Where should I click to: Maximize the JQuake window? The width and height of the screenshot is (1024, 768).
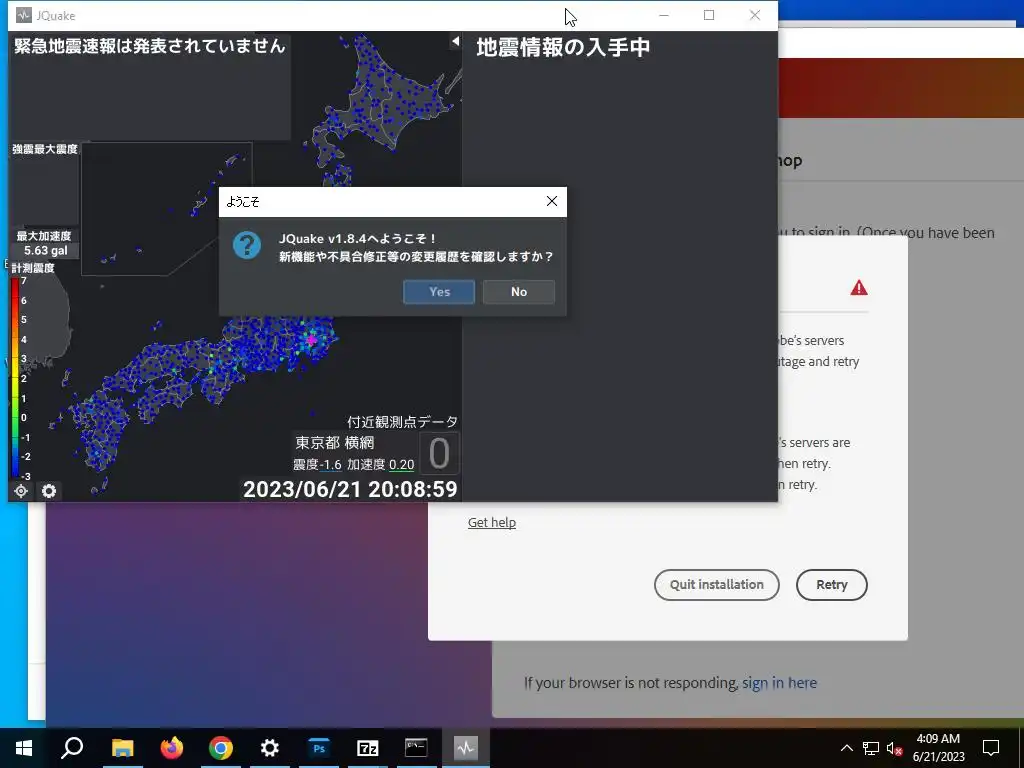[709, 15]
